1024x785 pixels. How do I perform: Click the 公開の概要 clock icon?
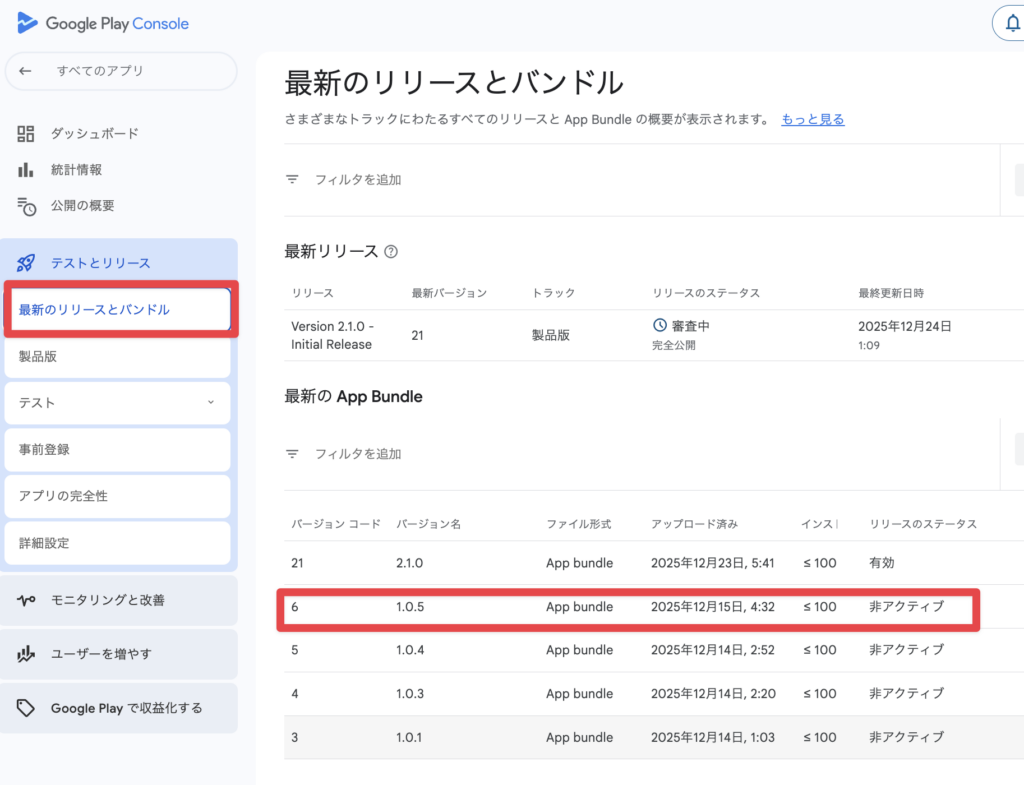pyautogui.click(x=26, y=206)
